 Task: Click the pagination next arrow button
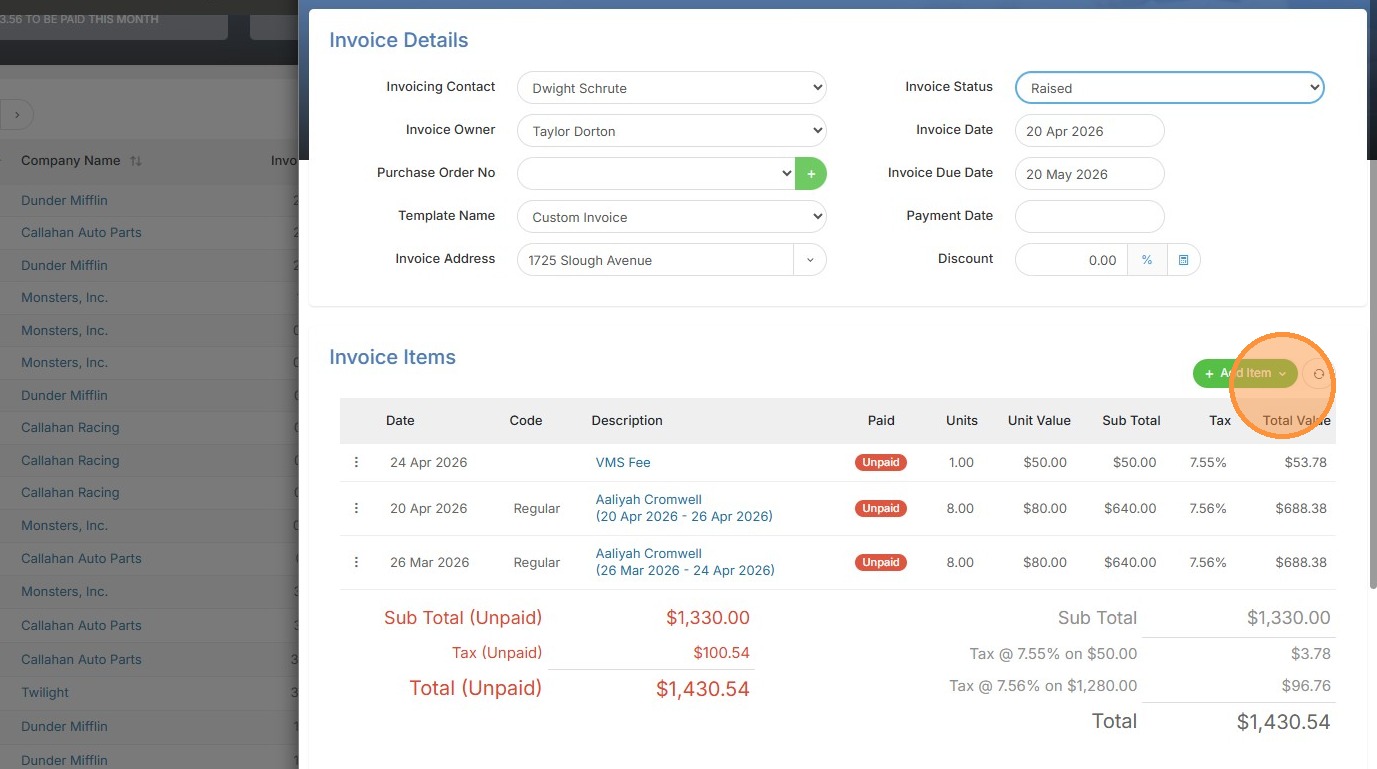(x=17, y=115)
